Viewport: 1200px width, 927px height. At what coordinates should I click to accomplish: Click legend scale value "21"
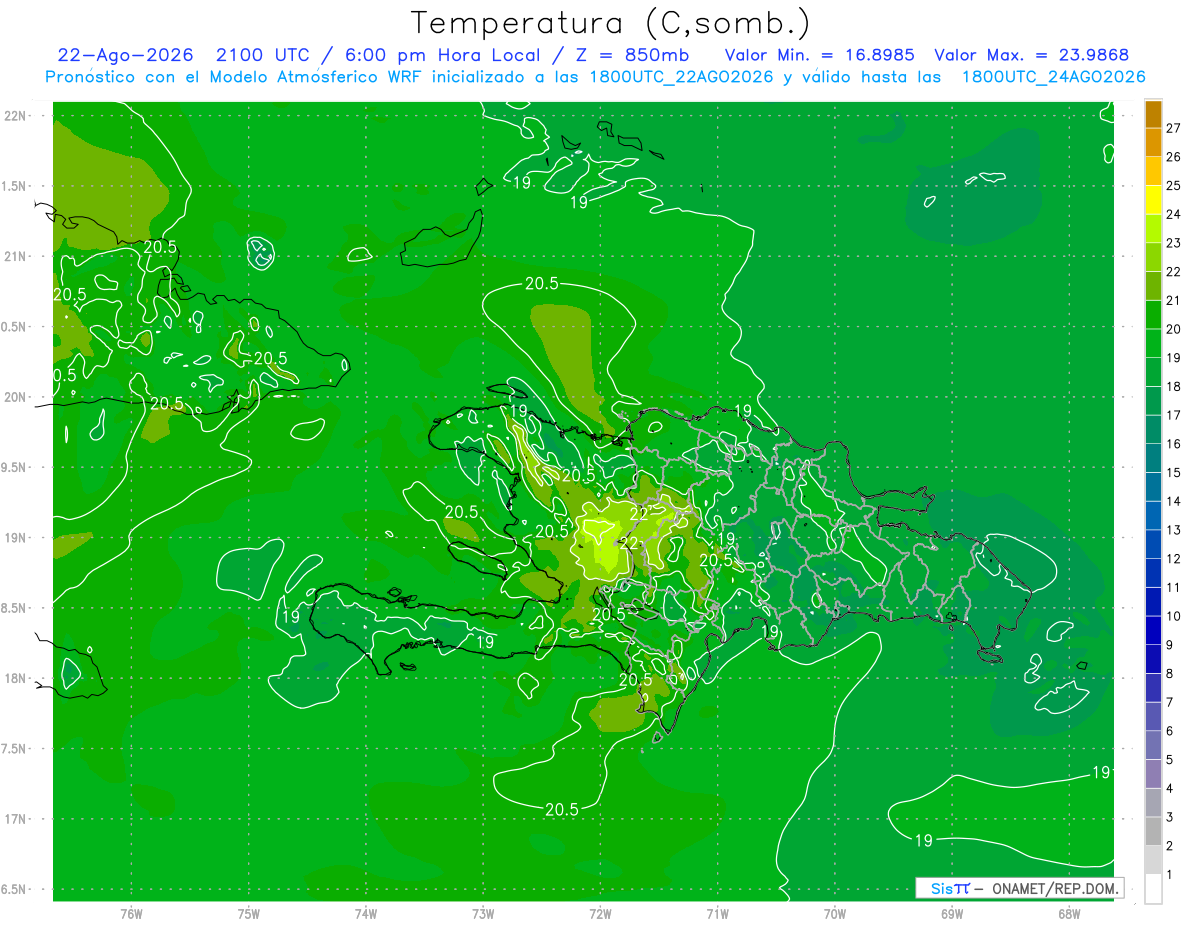(1173, 300)
